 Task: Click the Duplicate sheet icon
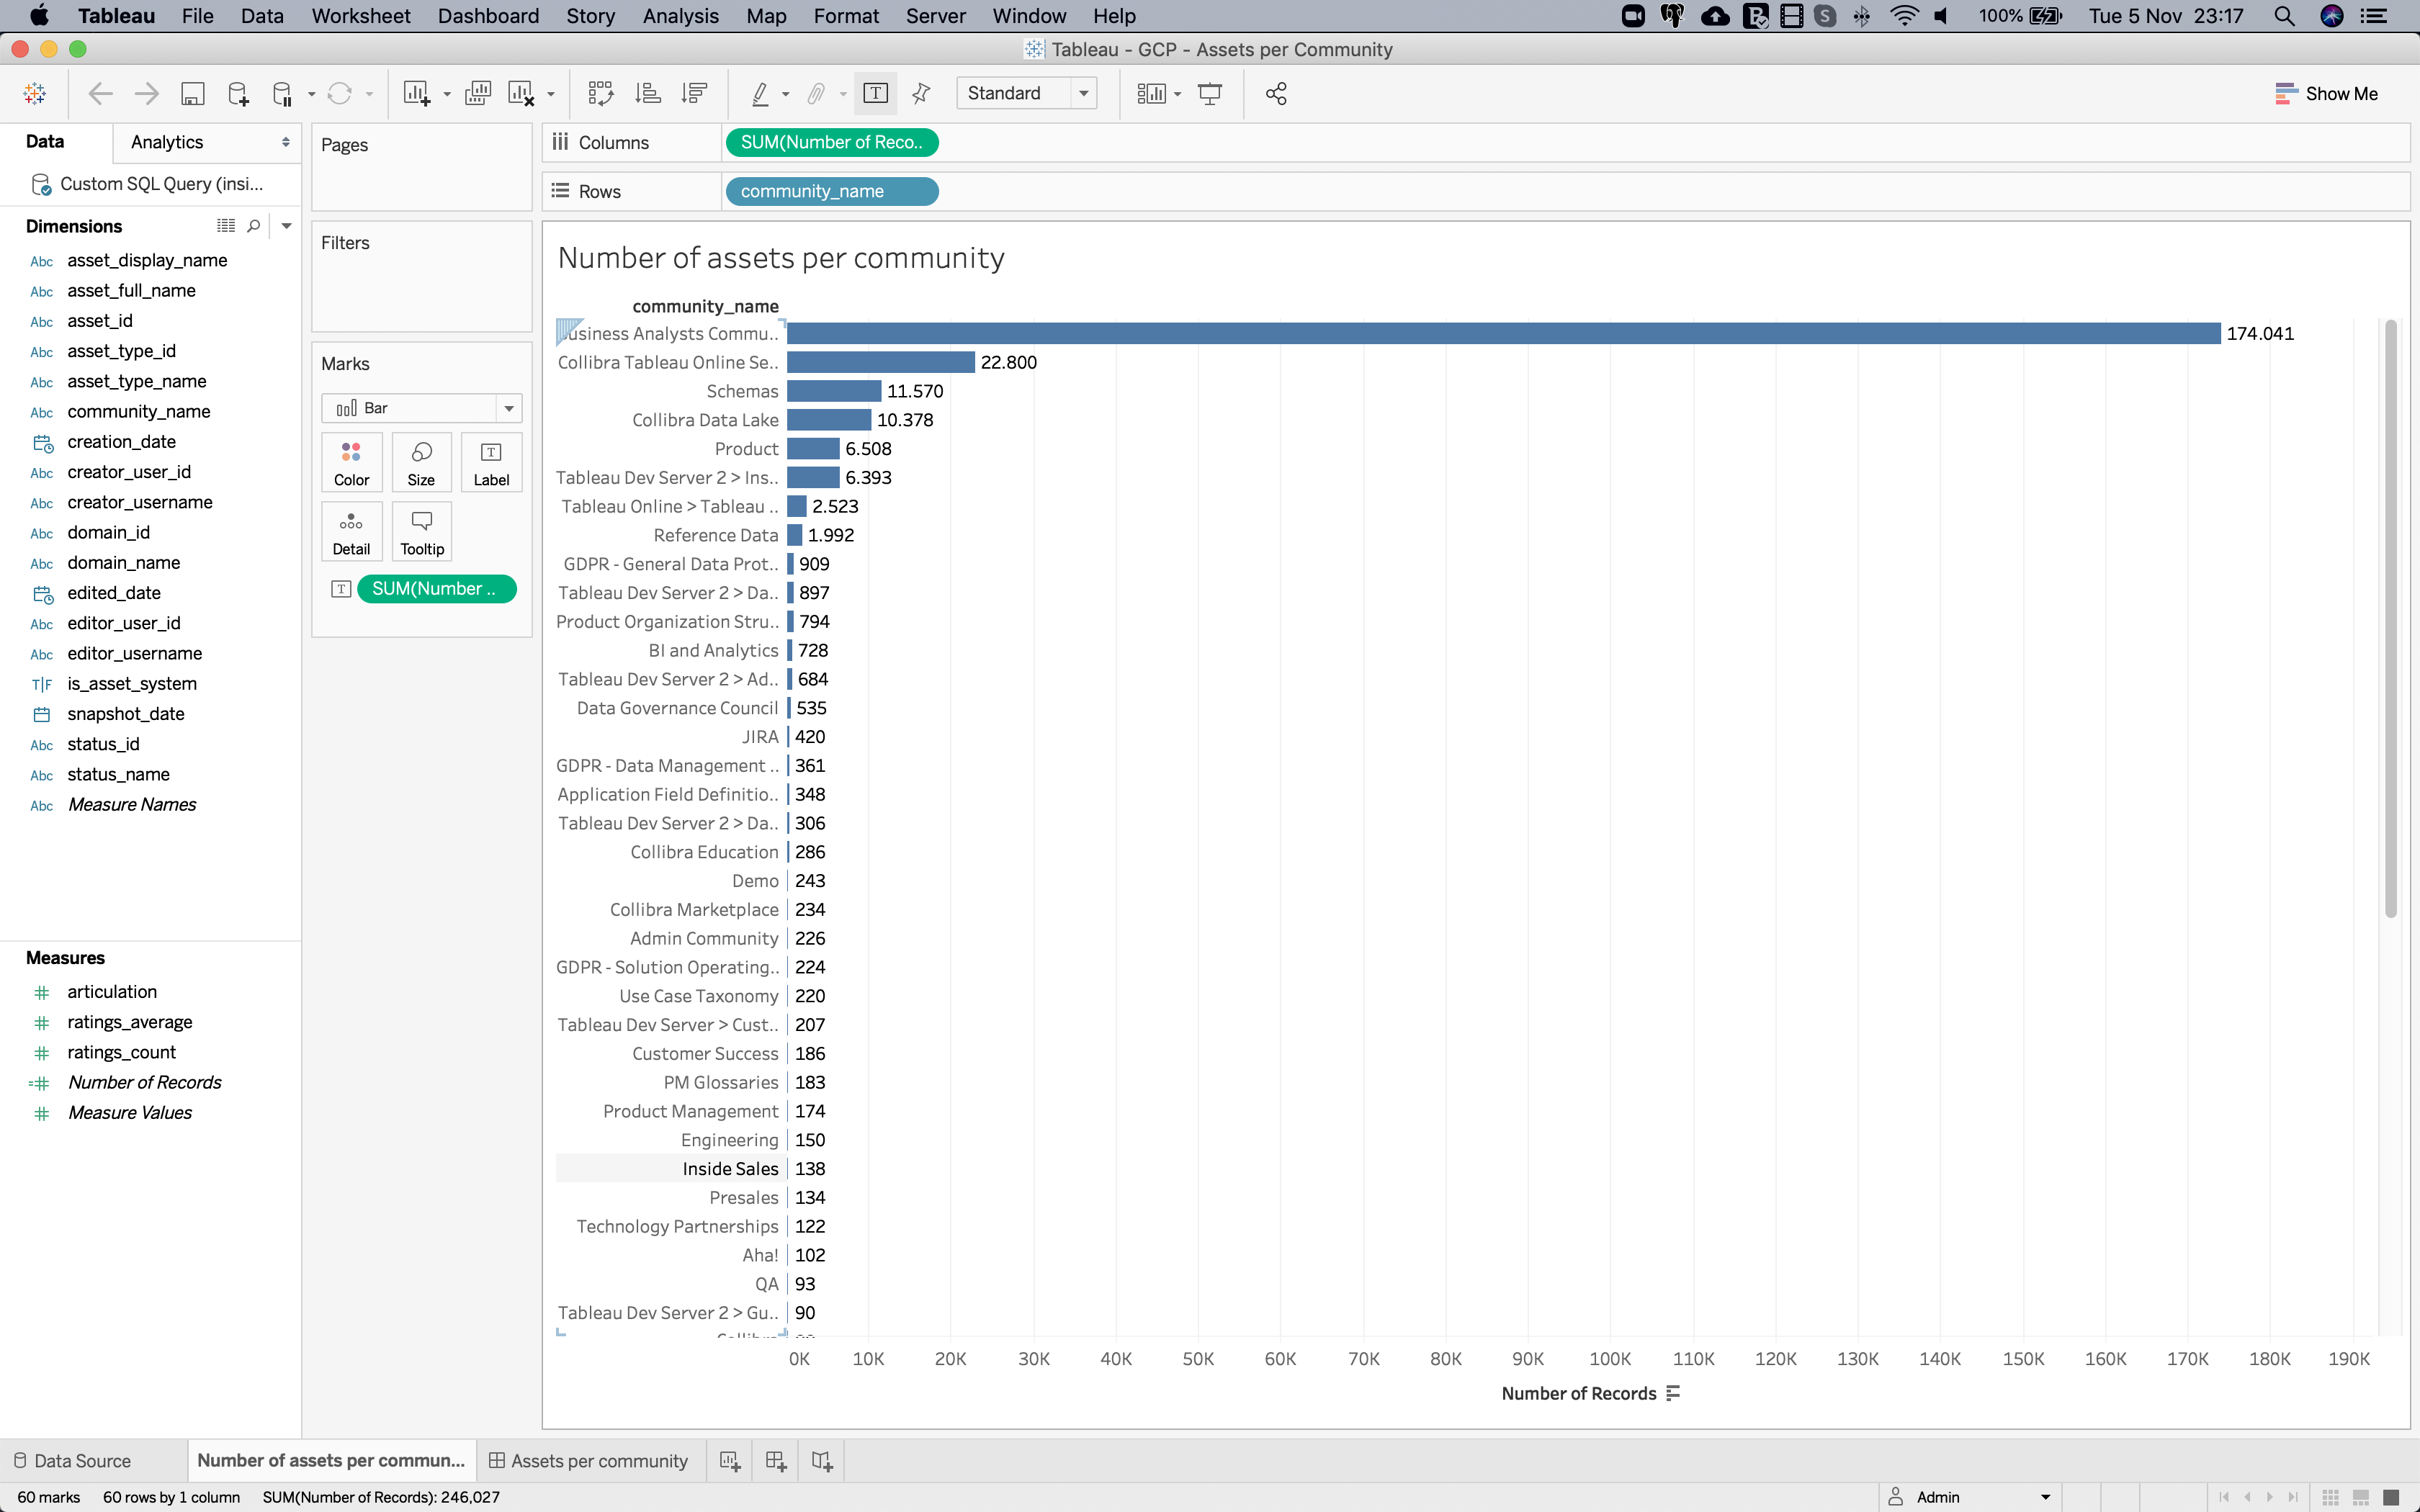pyautogui.click(x=478, y=93)
